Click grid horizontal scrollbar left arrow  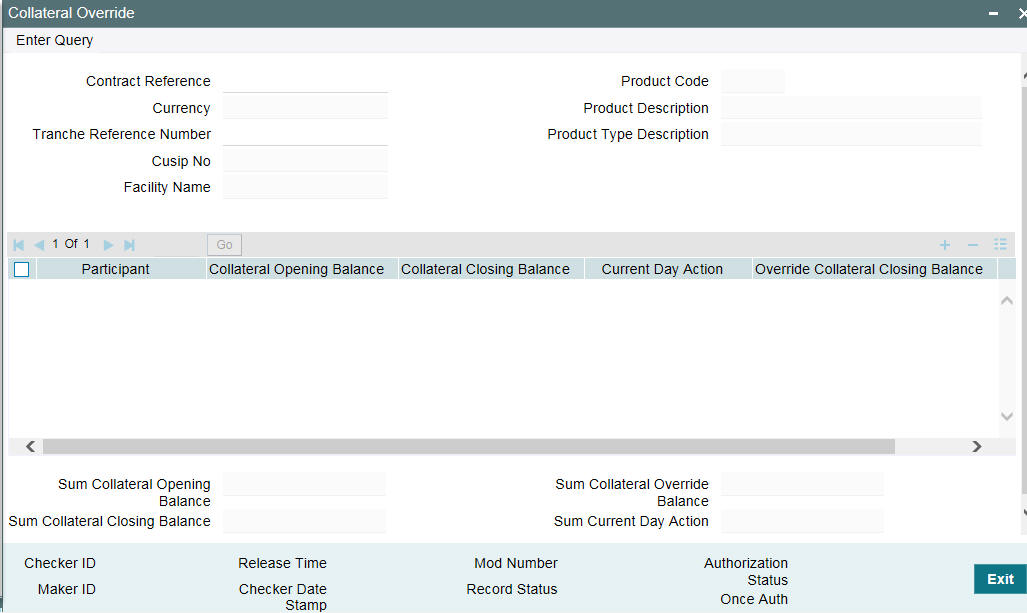tap(30, 447)
